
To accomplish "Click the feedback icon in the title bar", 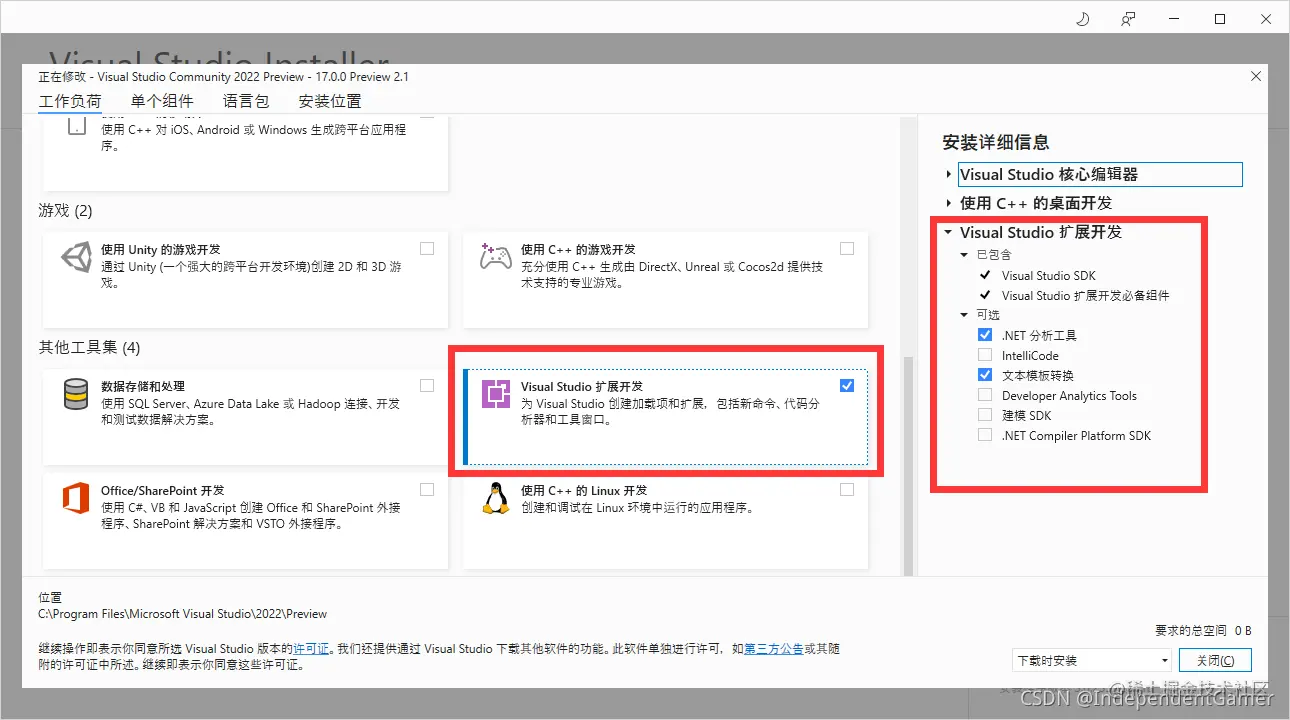I will 1129,19.
